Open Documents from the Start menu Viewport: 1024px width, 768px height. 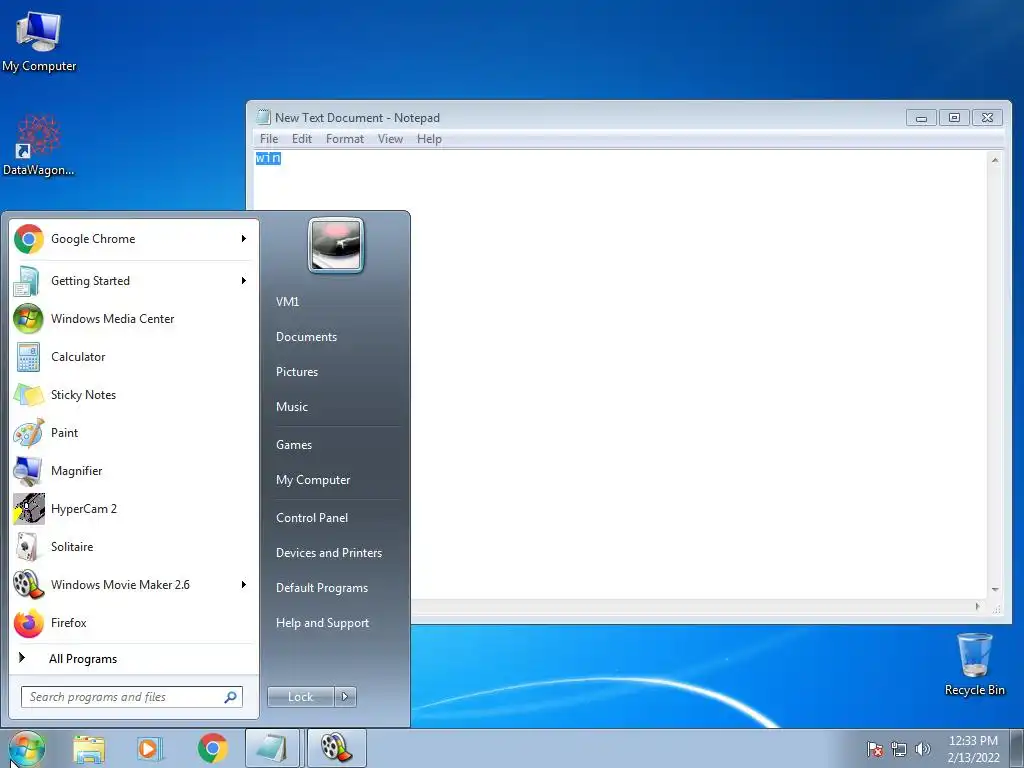tap(306, 337)
